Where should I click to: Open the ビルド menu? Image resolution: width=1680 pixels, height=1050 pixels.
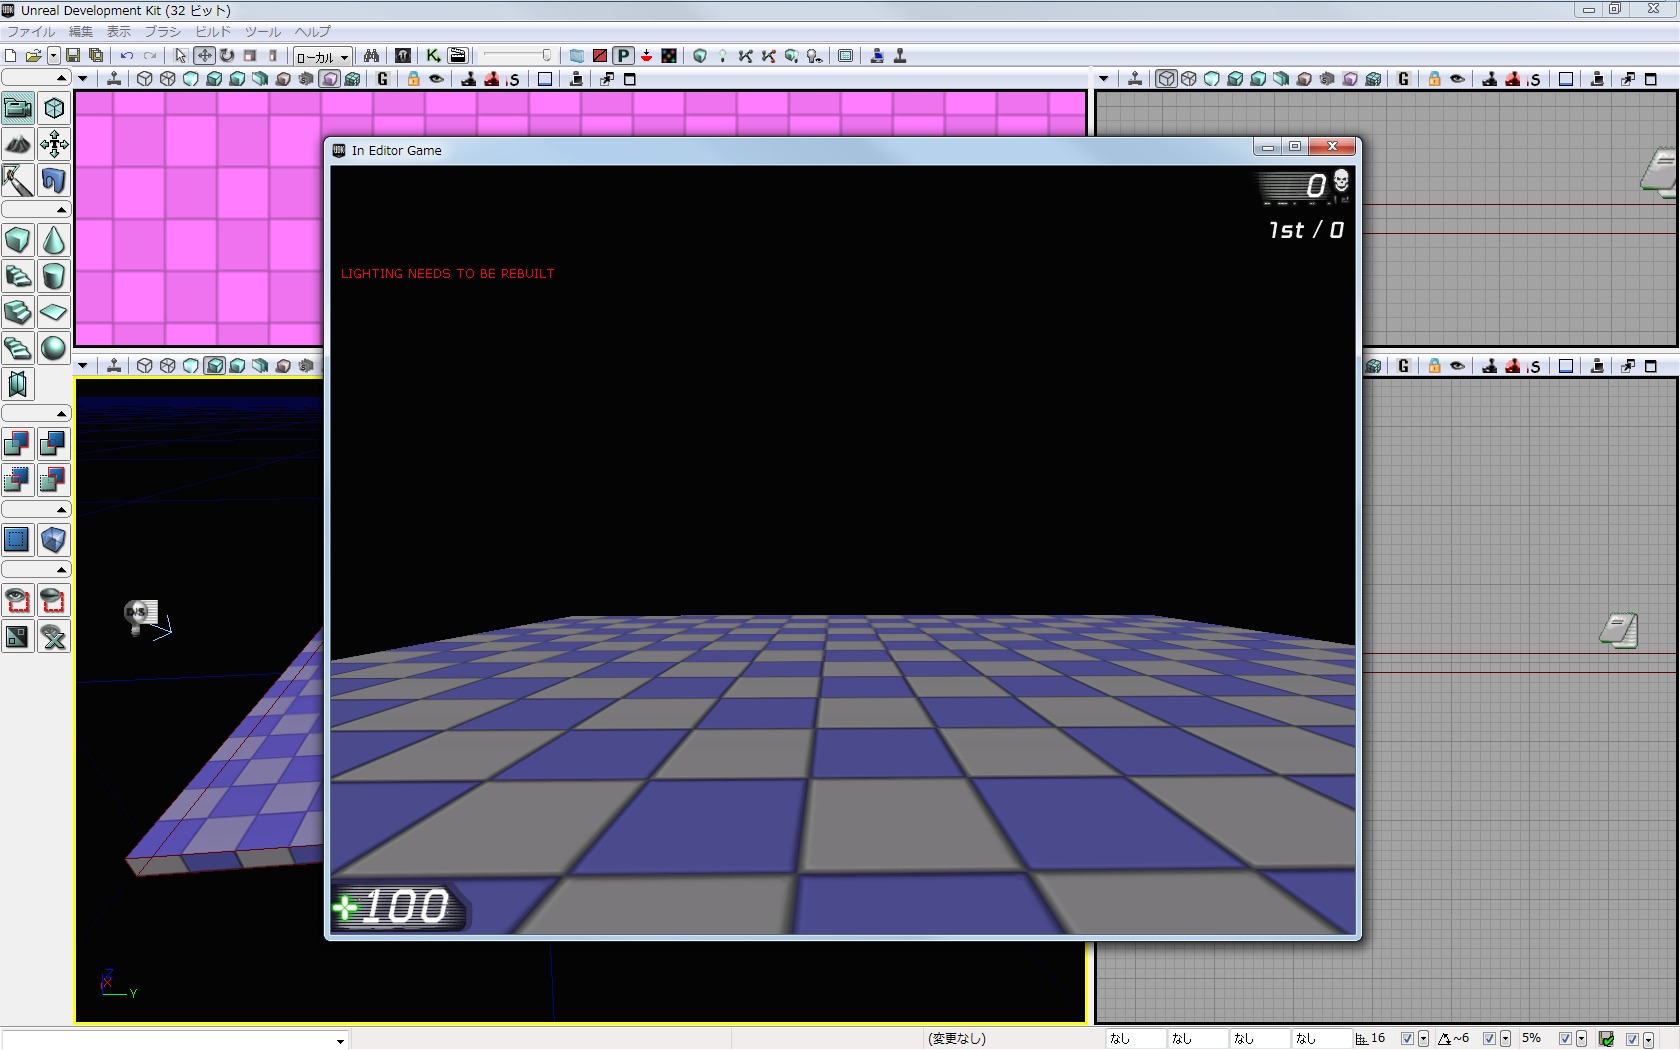click(x=212, y=31)
